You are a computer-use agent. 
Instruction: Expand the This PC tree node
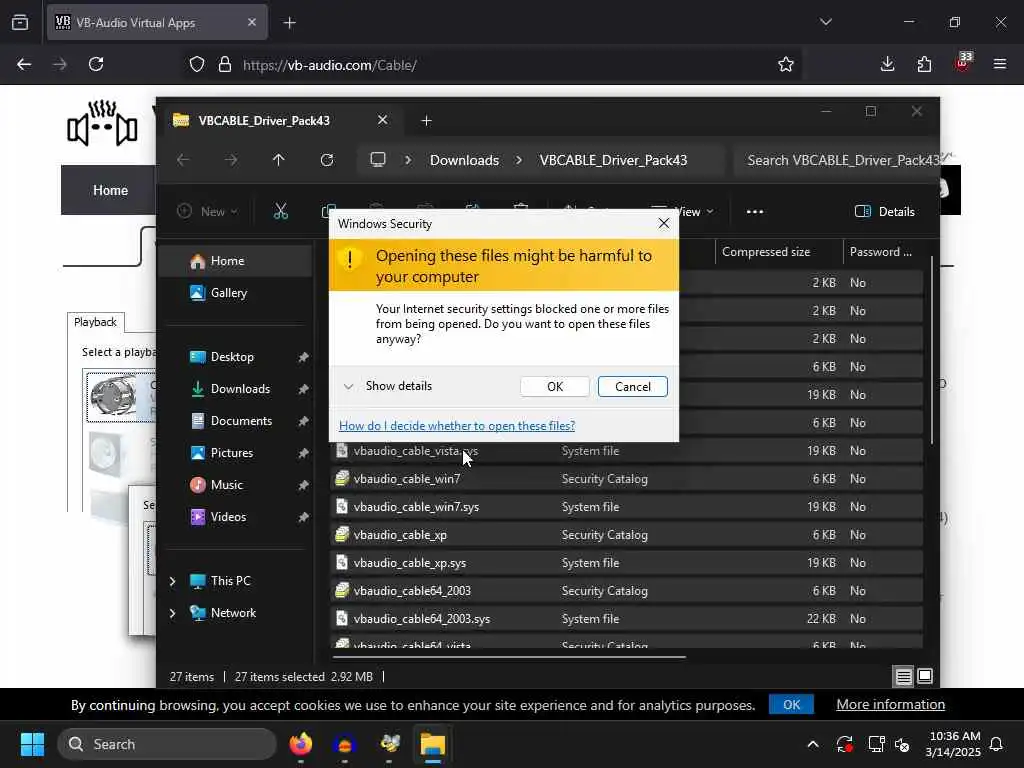coord(172,581)
